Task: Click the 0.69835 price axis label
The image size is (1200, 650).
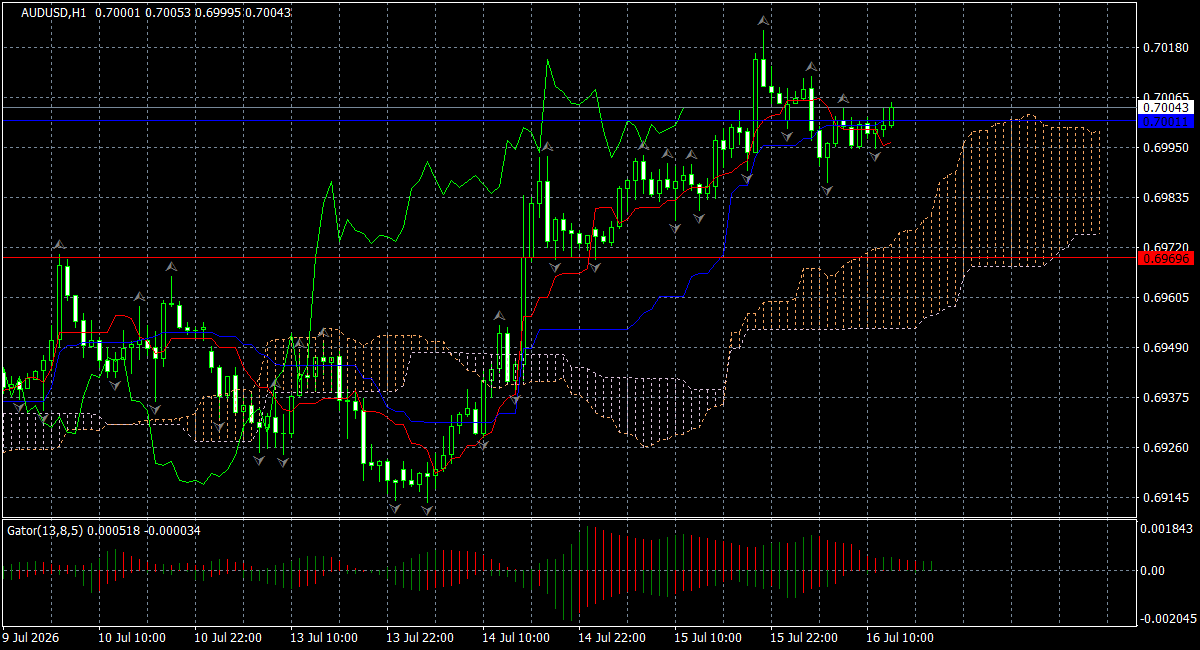Action: pyautogui.click(x=1165, y=197)
